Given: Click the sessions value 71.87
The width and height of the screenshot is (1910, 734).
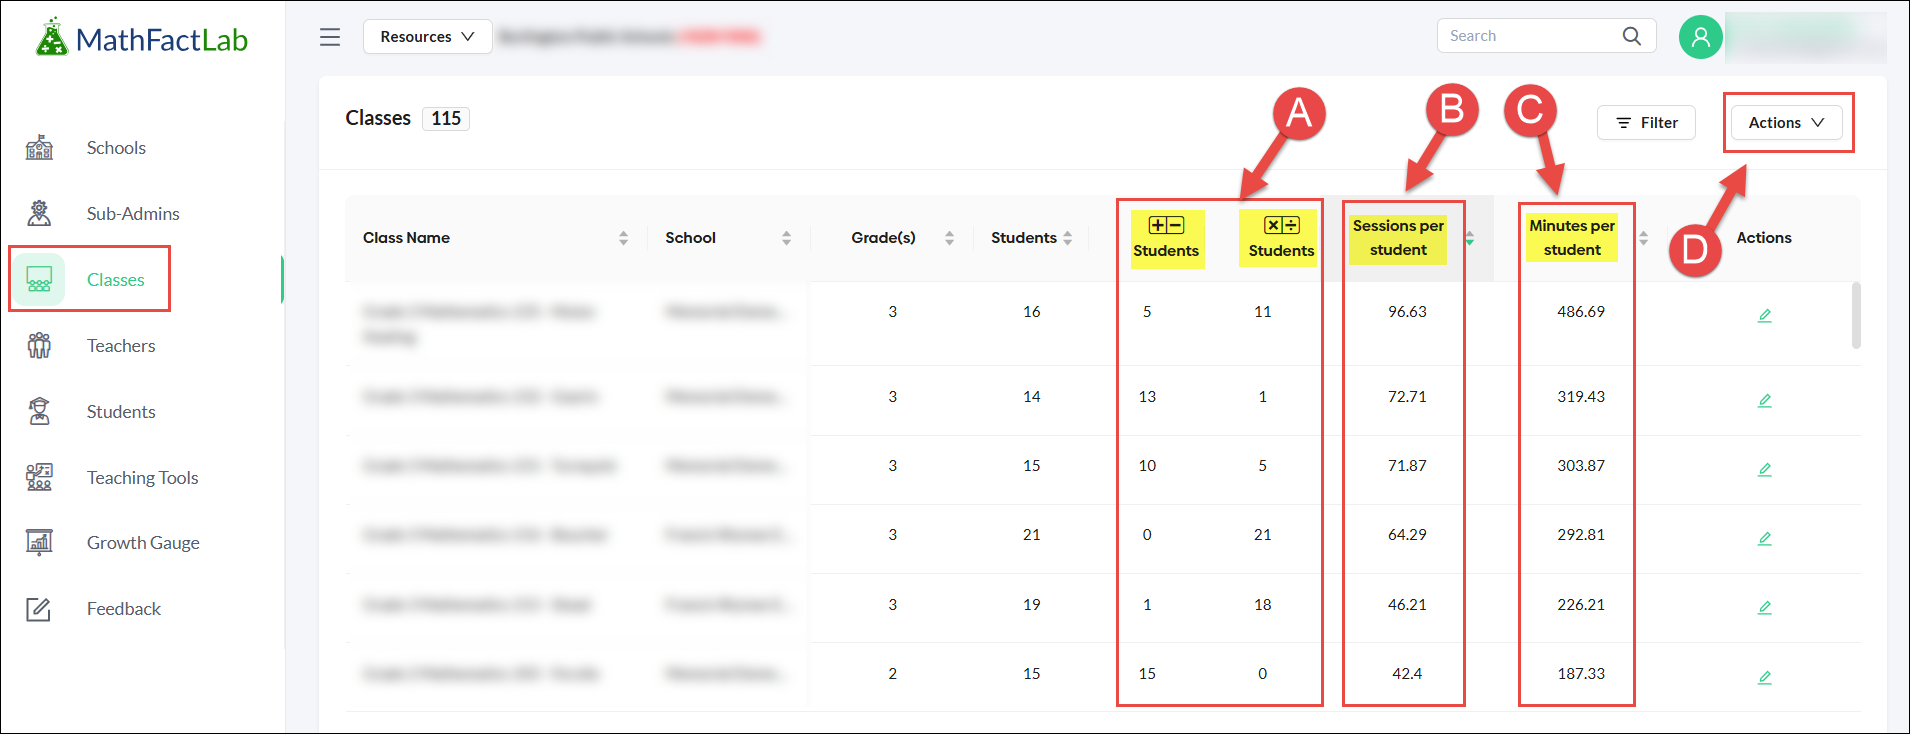Looking at the screenshot, I should [1407, 466].
